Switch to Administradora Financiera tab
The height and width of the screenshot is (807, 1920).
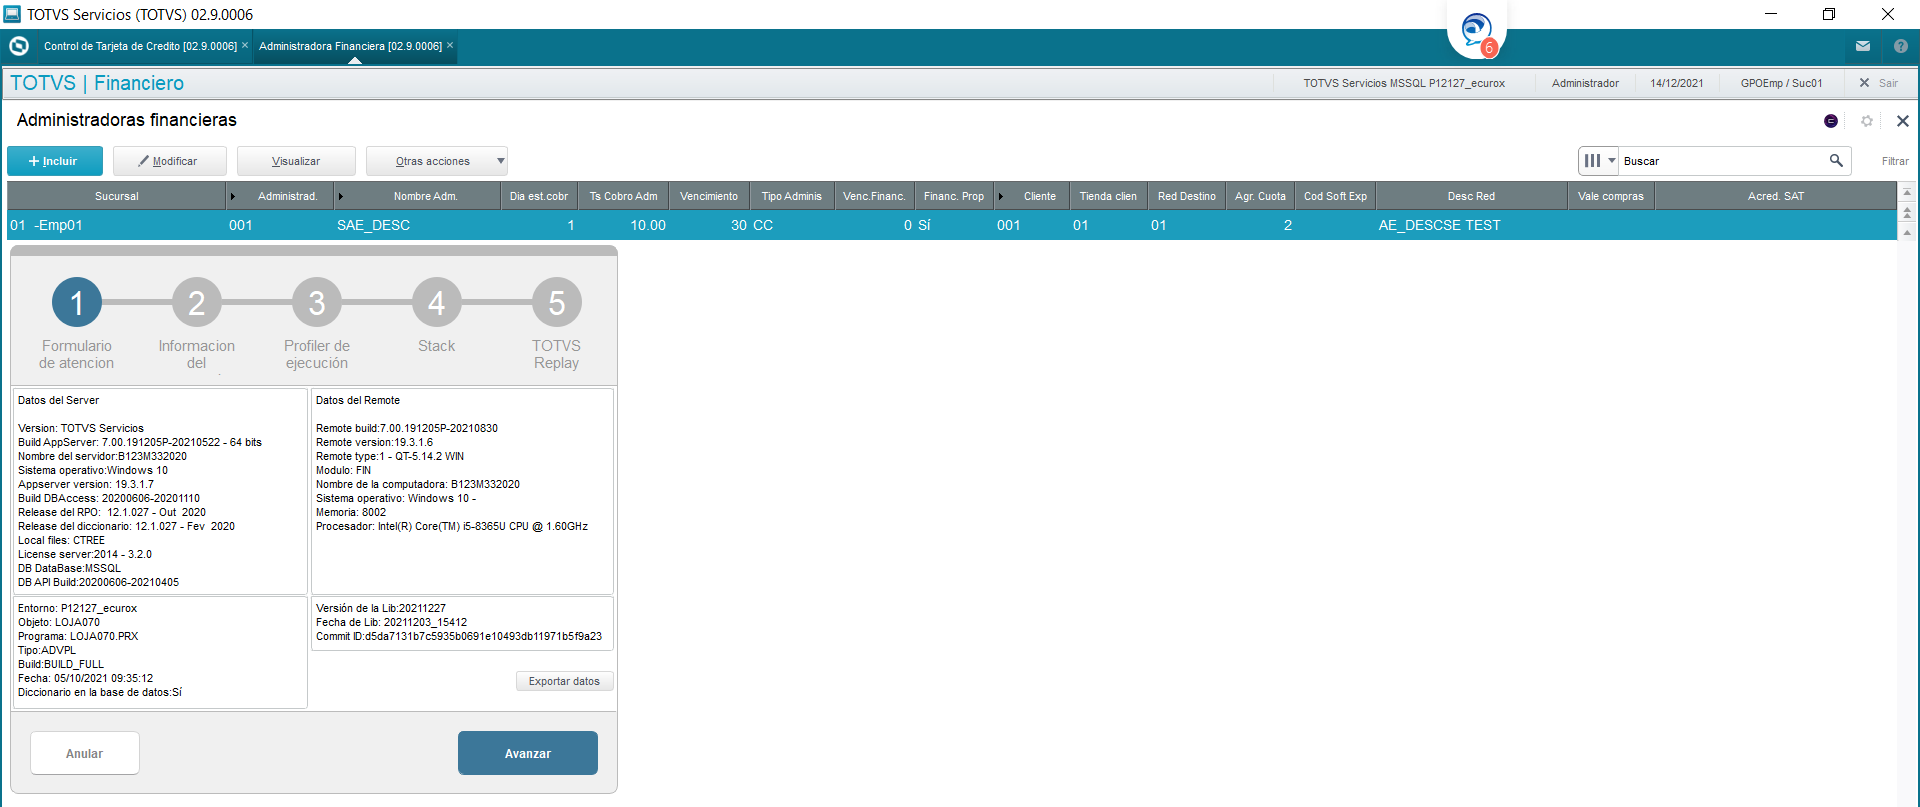coord(350,46)
